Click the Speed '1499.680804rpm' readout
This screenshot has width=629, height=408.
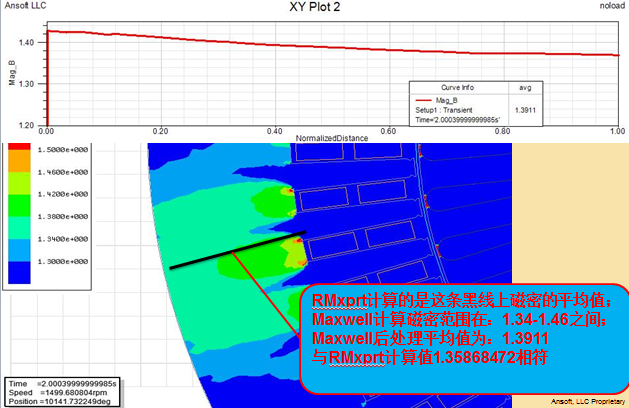[58, 393]
